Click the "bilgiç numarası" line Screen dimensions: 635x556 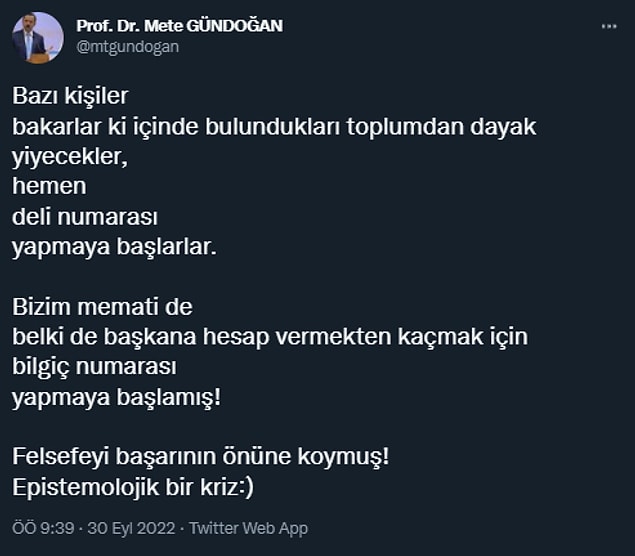94,367
